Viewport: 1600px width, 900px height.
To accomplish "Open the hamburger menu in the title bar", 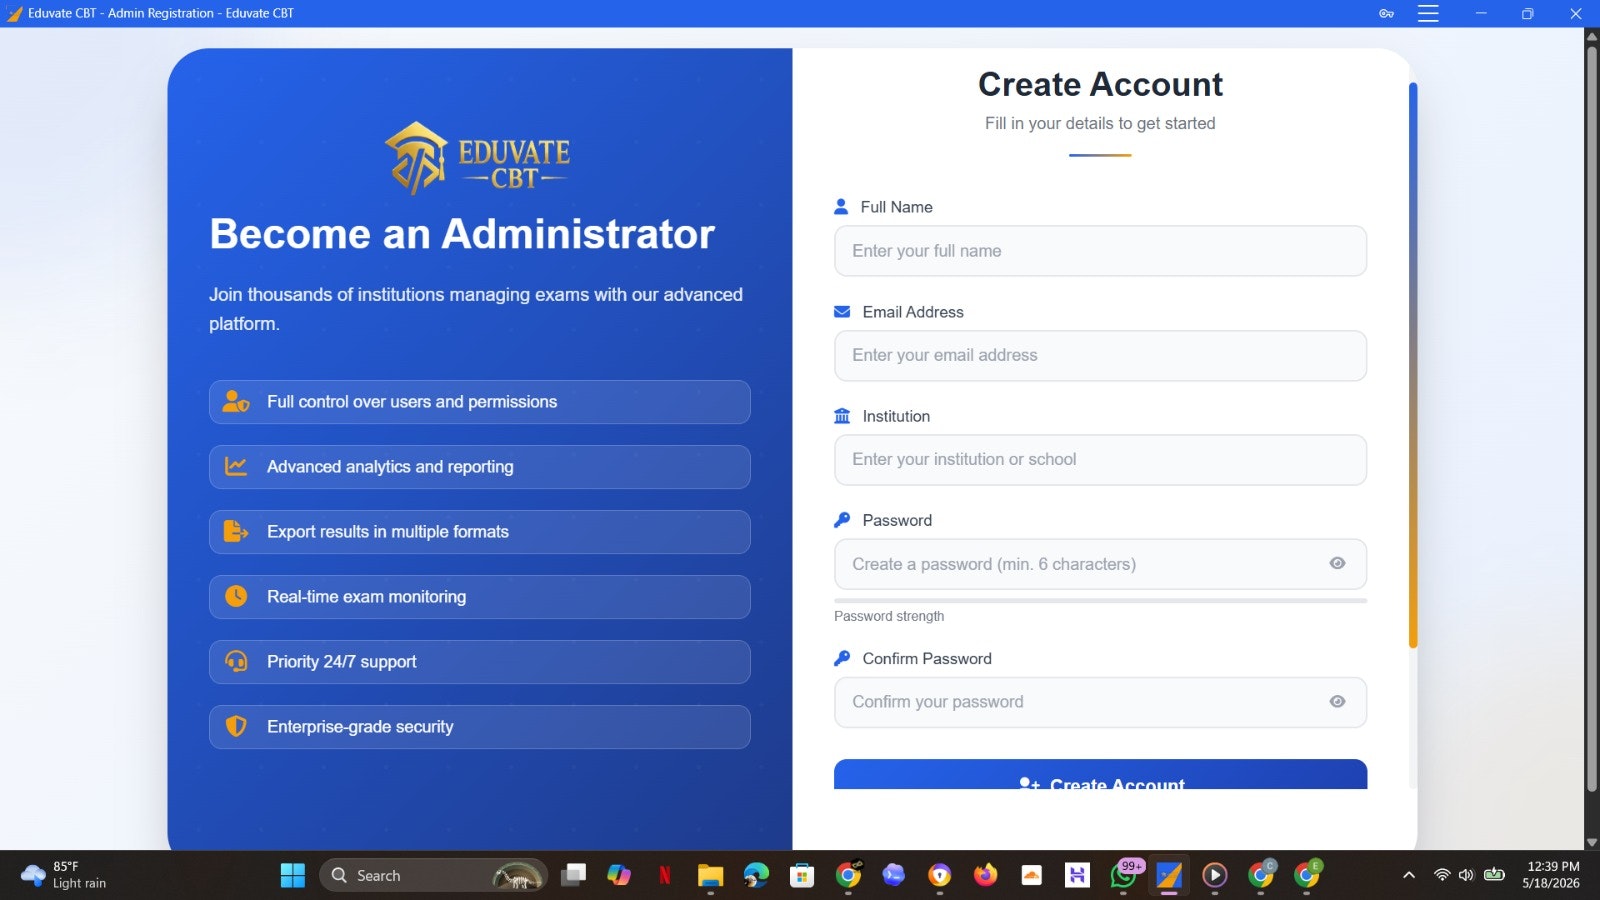I will 1428,14.
